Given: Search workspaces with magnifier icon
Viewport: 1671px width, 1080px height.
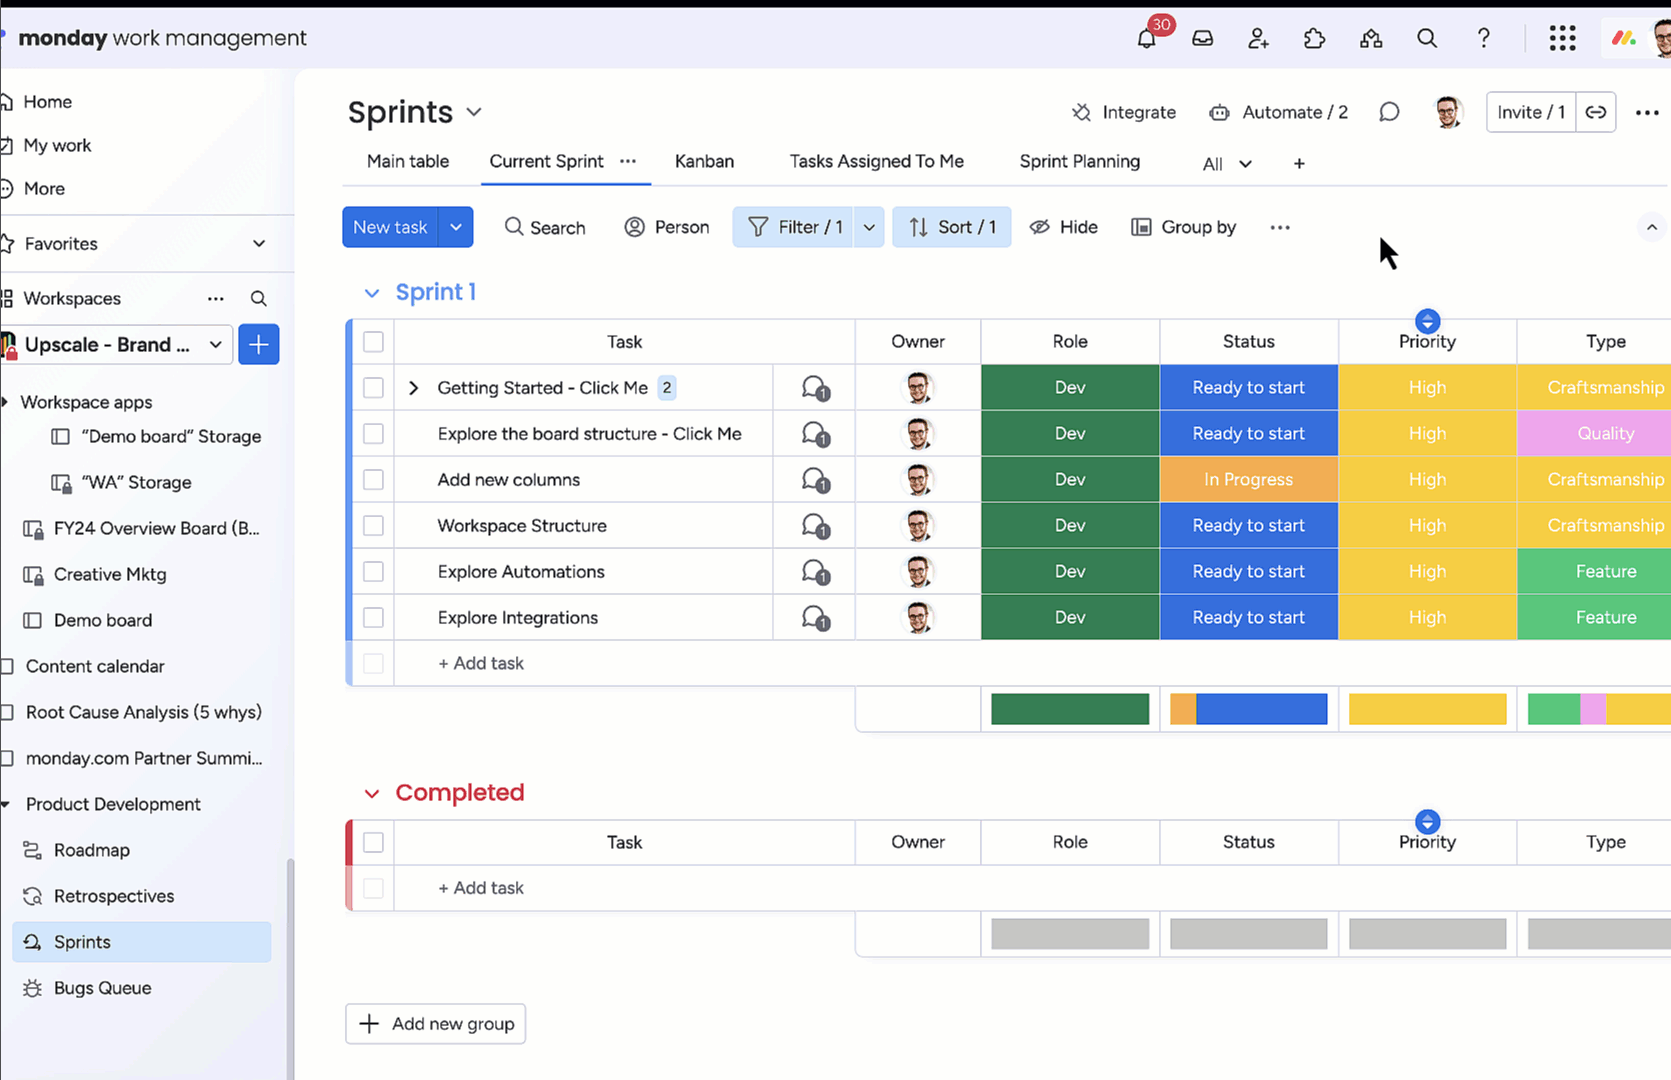Looking at the screenshot, I should pos(258,298).
